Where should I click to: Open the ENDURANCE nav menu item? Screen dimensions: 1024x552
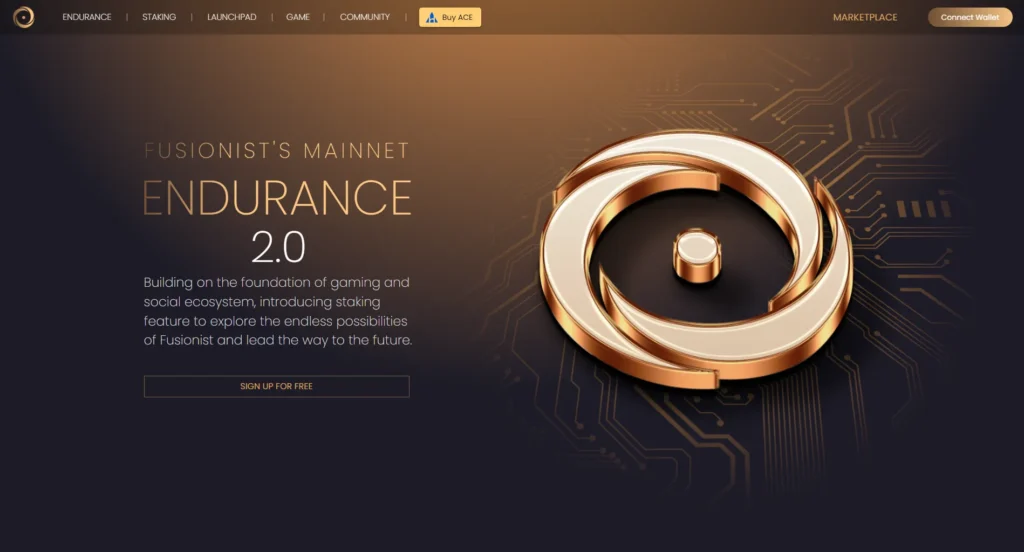[87, 17]
